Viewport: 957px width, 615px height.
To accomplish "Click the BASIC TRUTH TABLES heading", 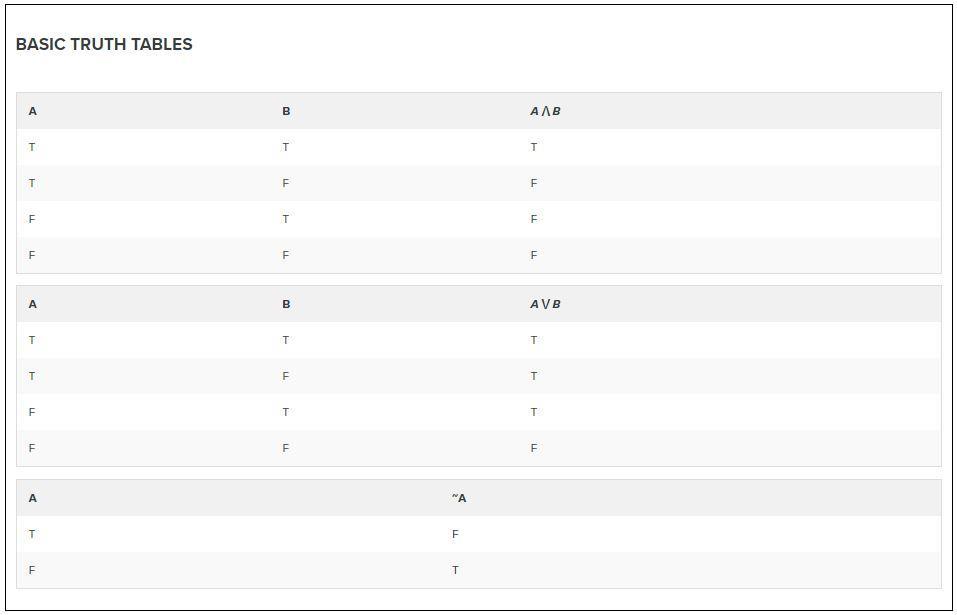I will click(x=104, y=44).
